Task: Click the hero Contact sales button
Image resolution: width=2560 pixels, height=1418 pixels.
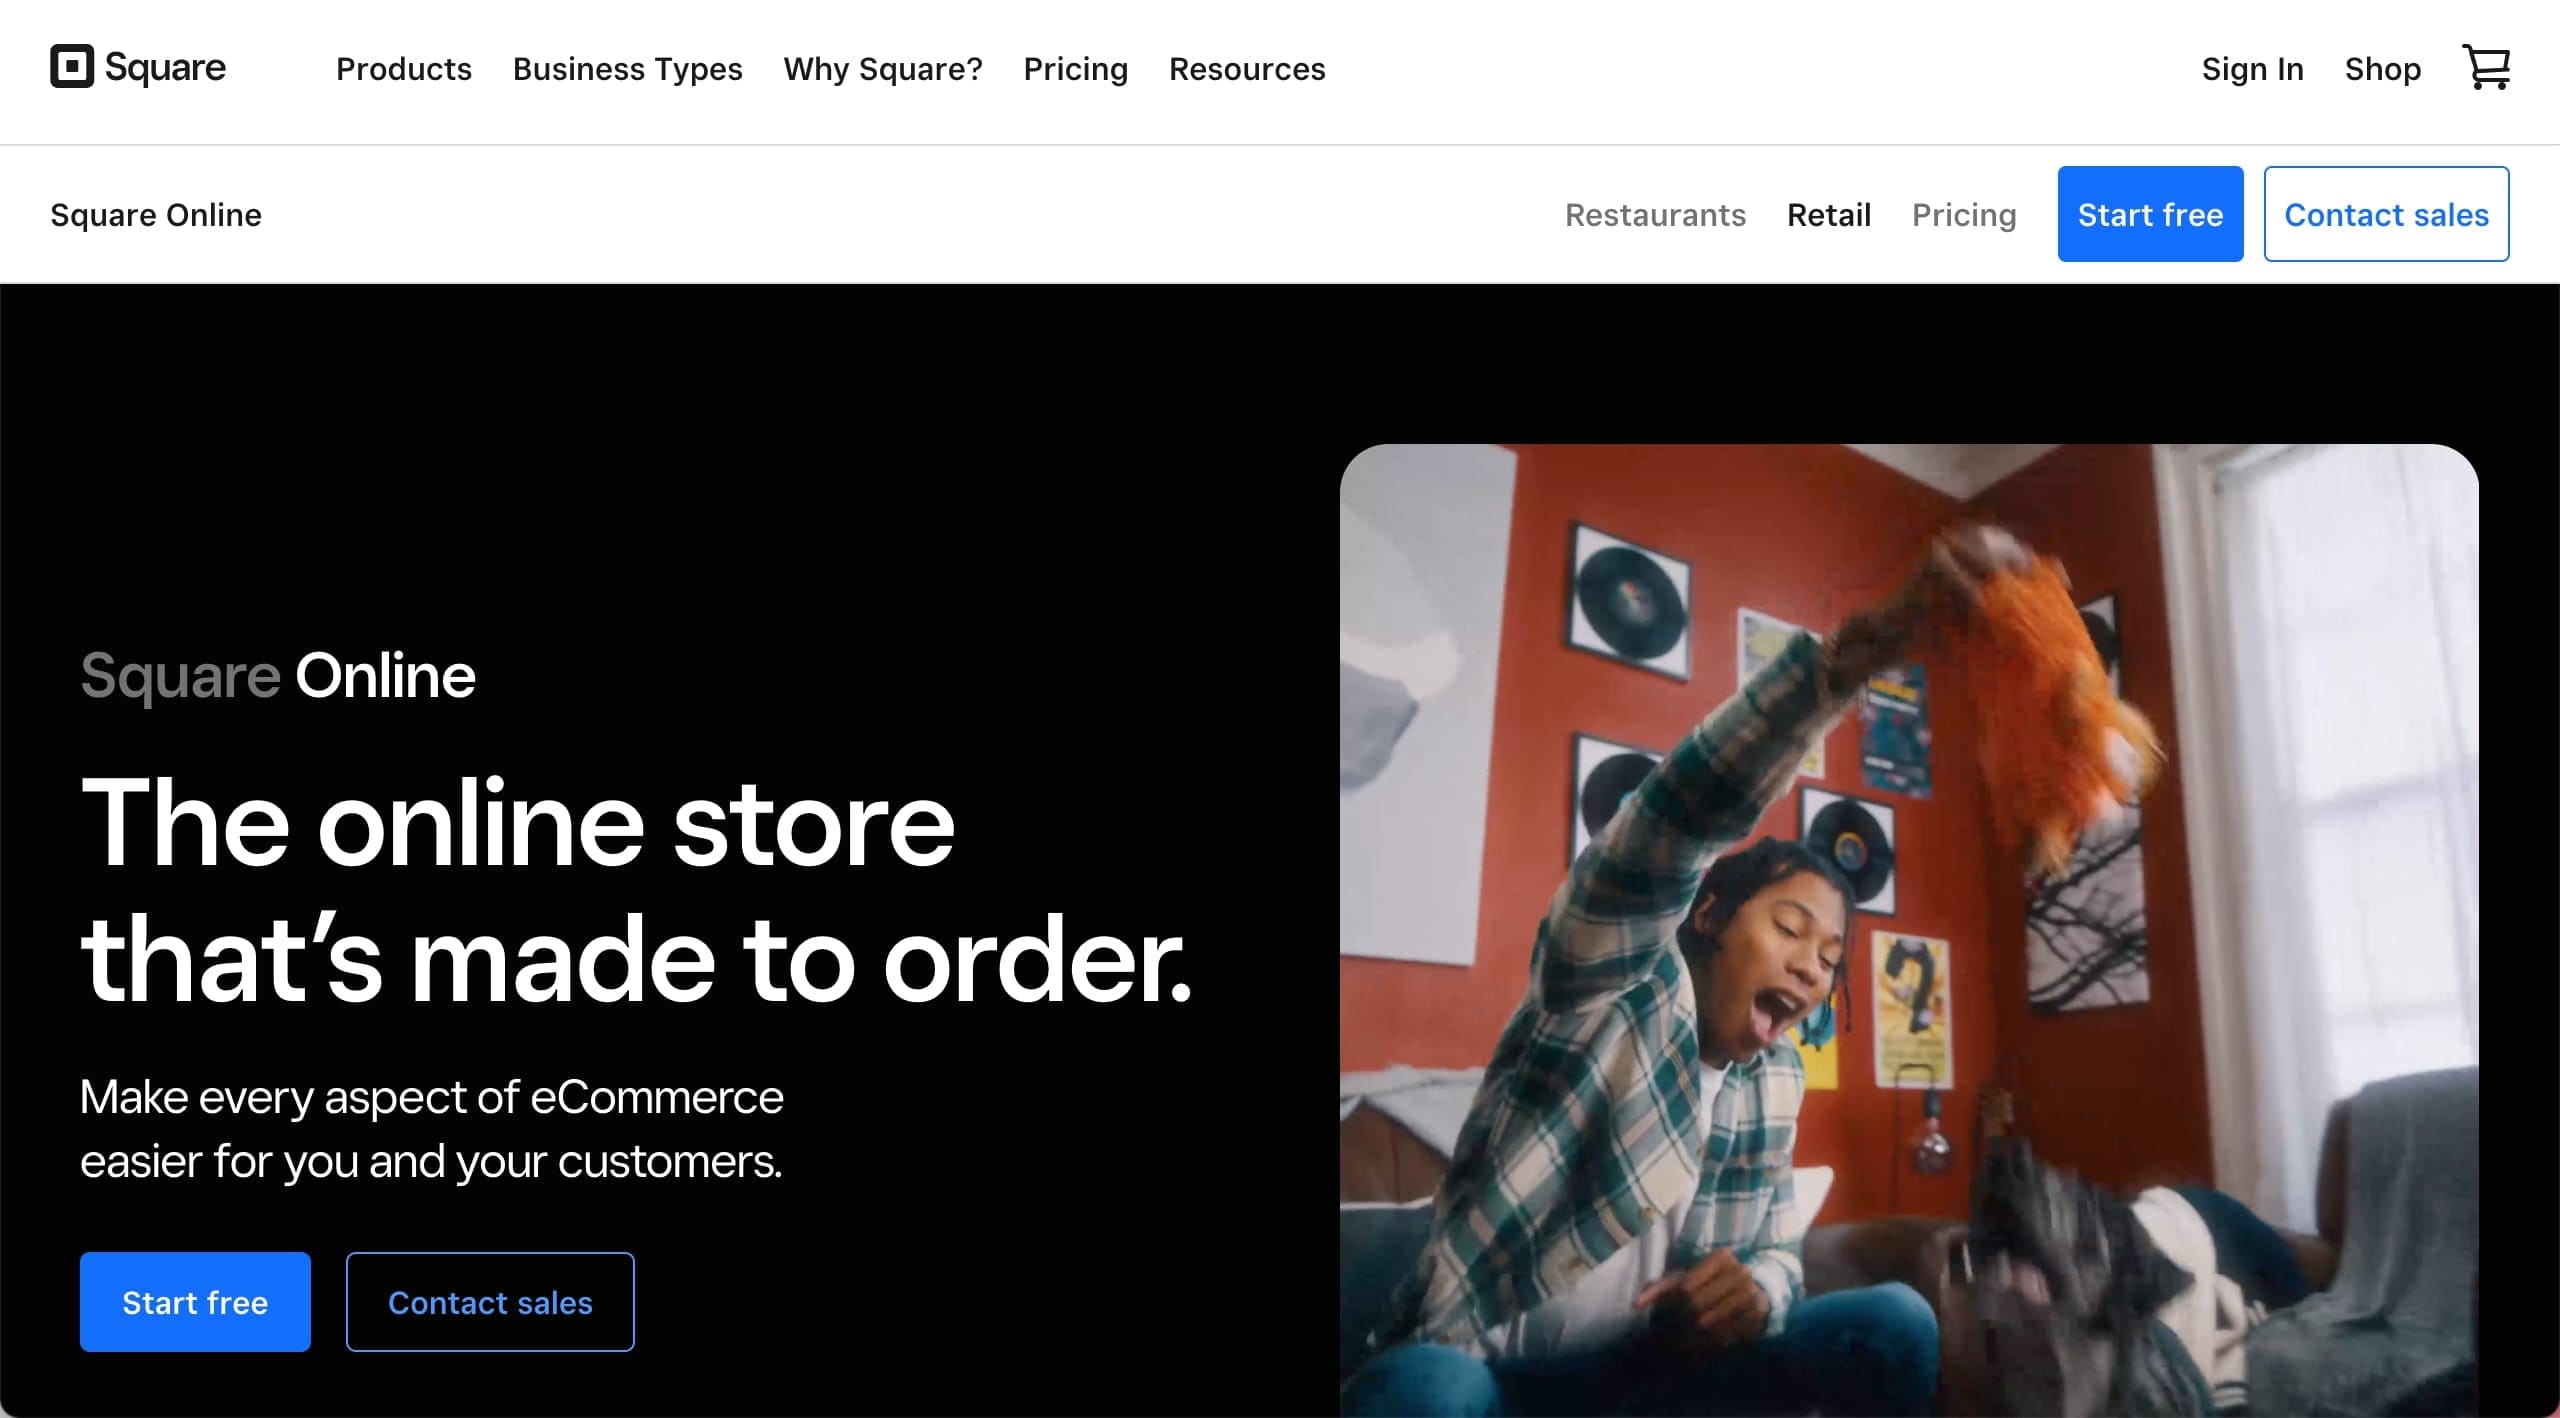Action: [x=490, y=1302]
